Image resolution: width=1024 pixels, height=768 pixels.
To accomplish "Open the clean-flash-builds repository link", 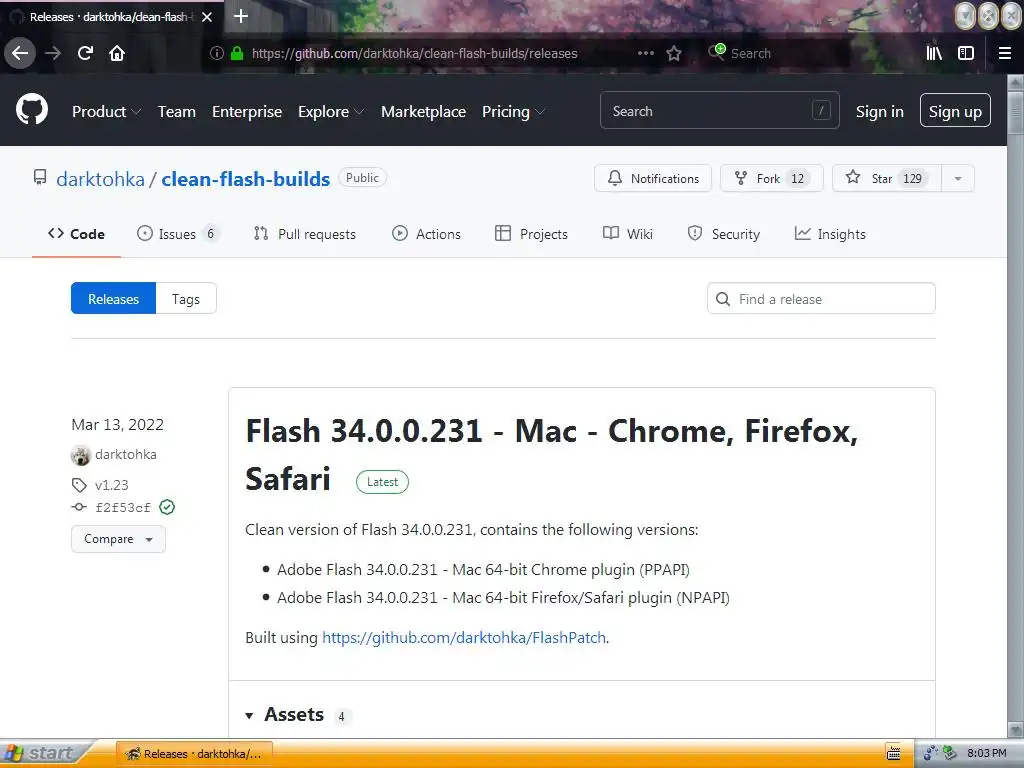I will tap(246, 179).
